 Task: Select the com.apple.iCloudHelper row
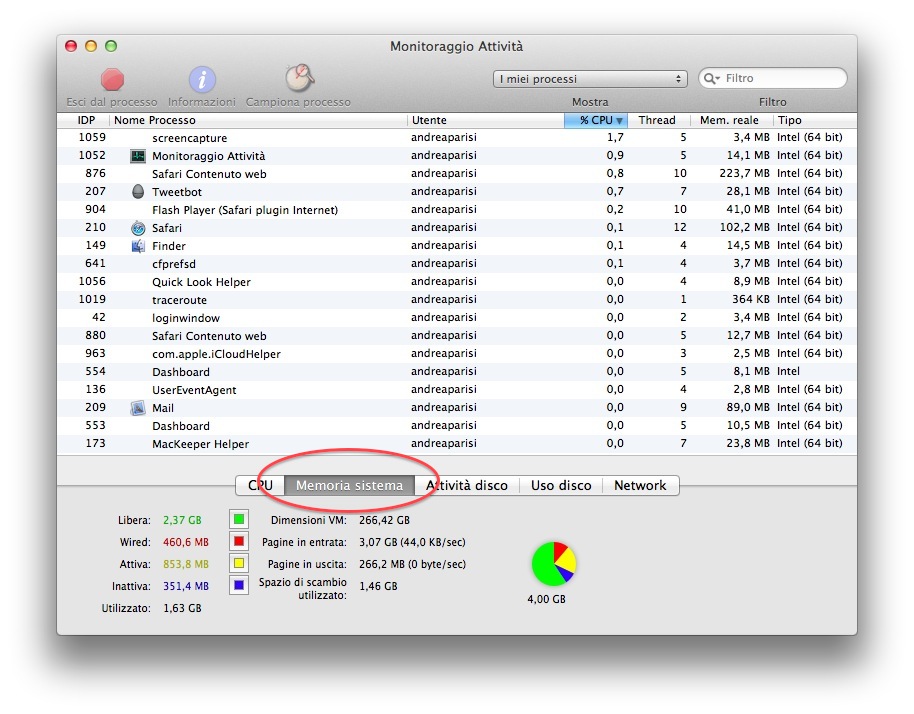[x=457, y=354]
